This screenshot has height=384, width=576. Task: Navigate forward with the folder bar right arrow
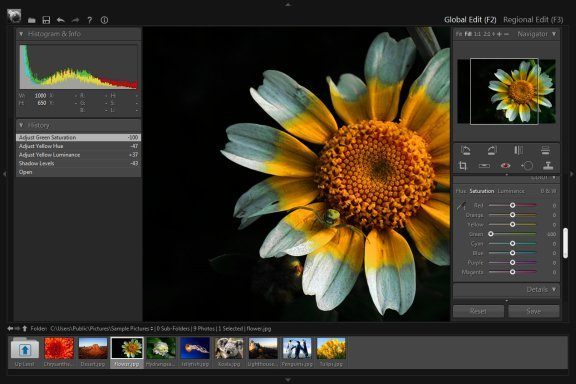[17, 328]
